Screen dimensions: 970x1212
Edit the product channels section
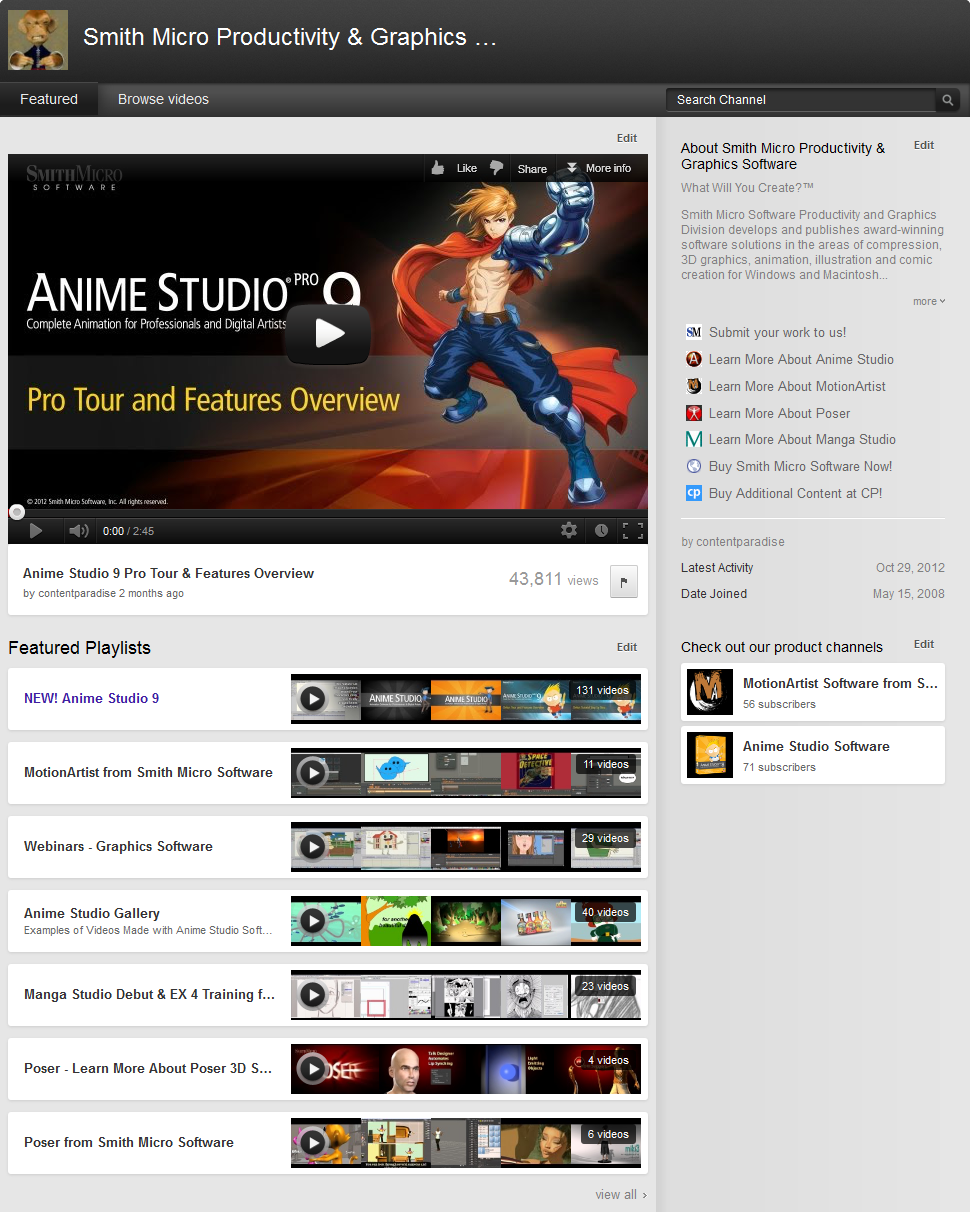(924, 644)
